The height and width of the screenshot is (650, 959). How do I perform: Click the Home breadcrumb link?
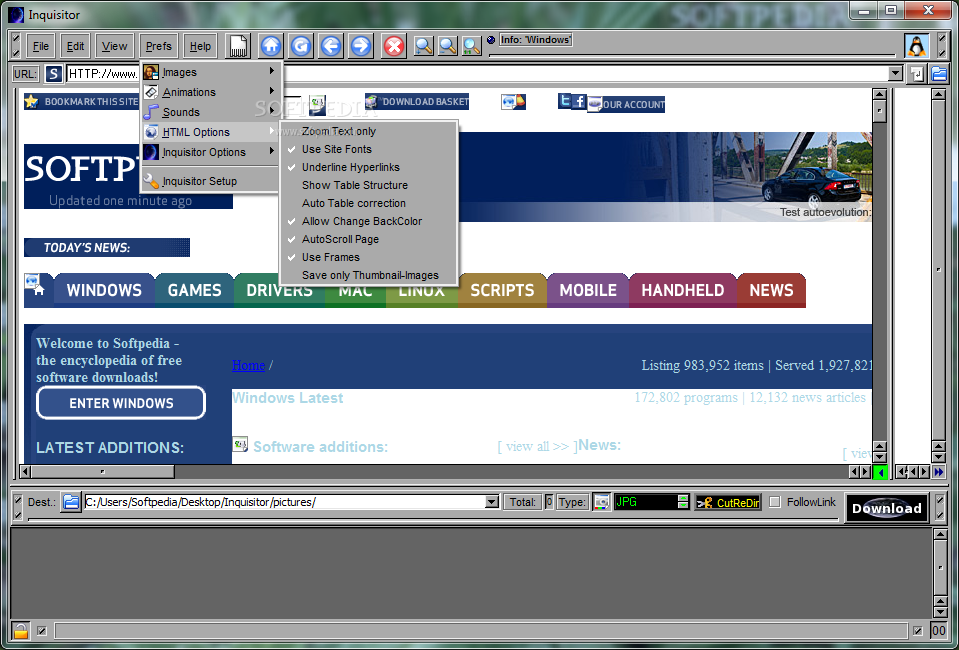coord(248,366)
